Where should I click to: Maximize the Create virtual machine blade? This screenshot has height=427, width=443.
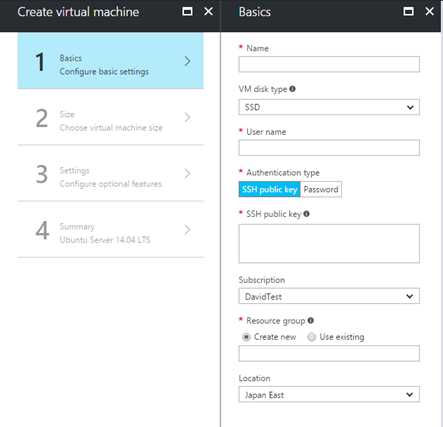(187, 12)
